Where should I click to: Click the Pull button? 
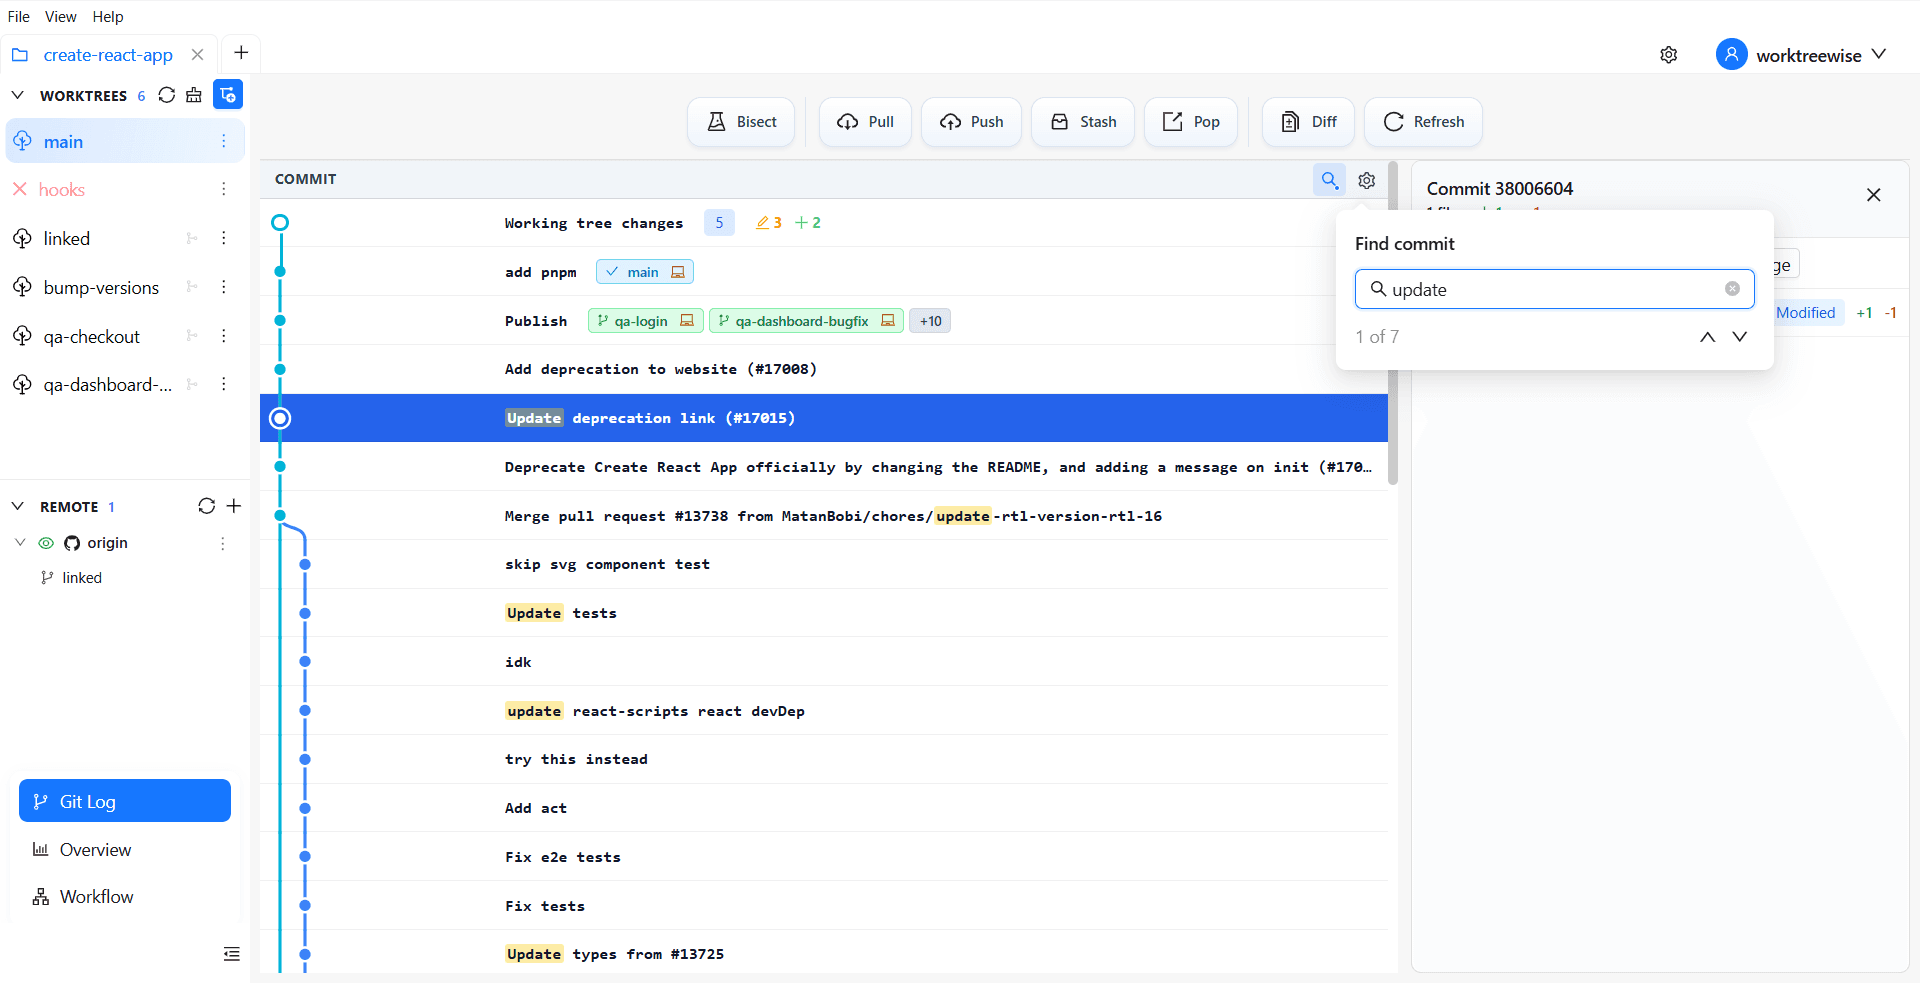pyautogui.click(x=865, y=122)
